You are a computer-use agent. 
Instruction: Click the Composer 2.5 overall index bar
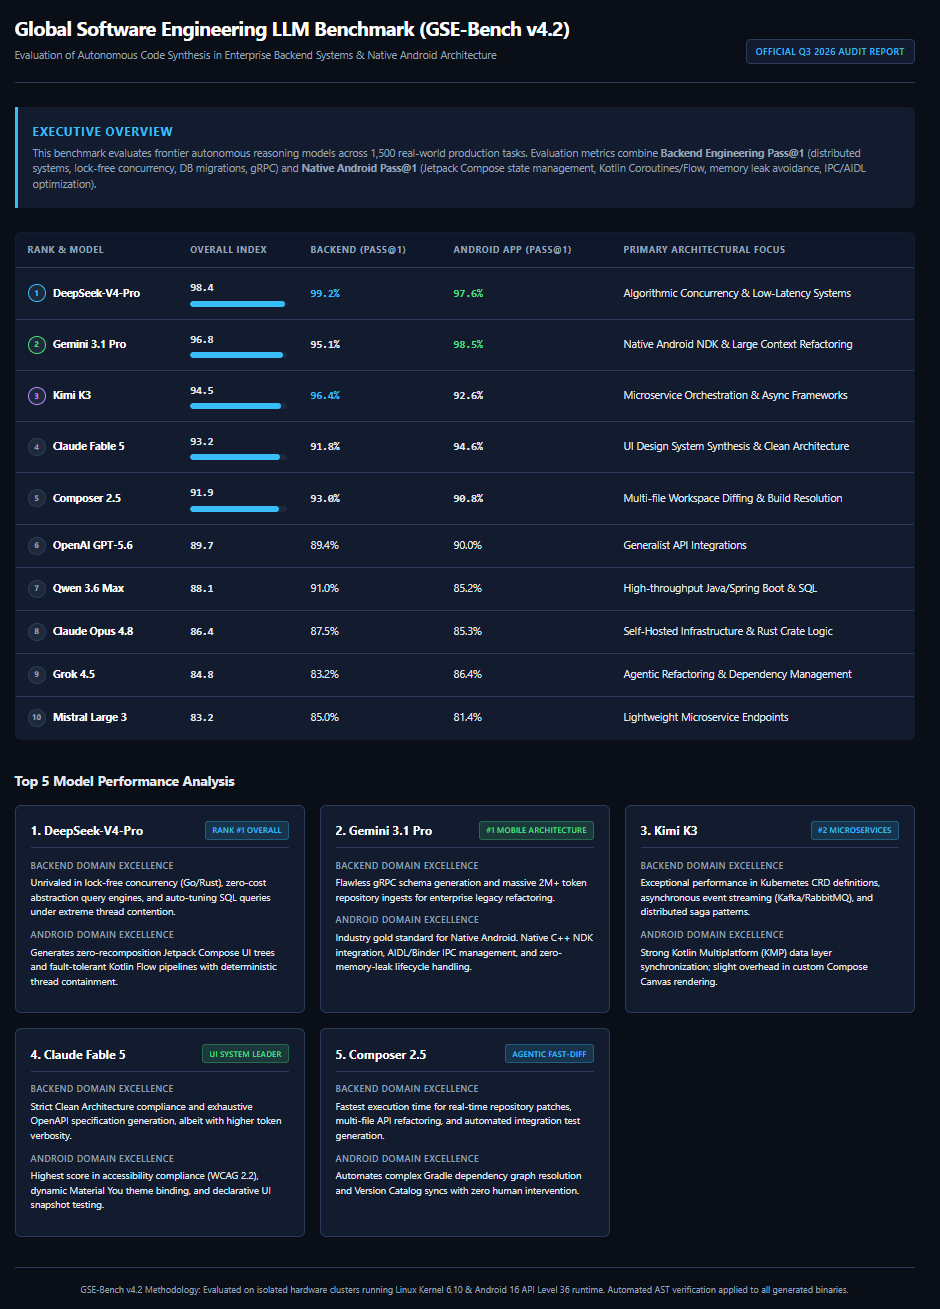point(238,509)
